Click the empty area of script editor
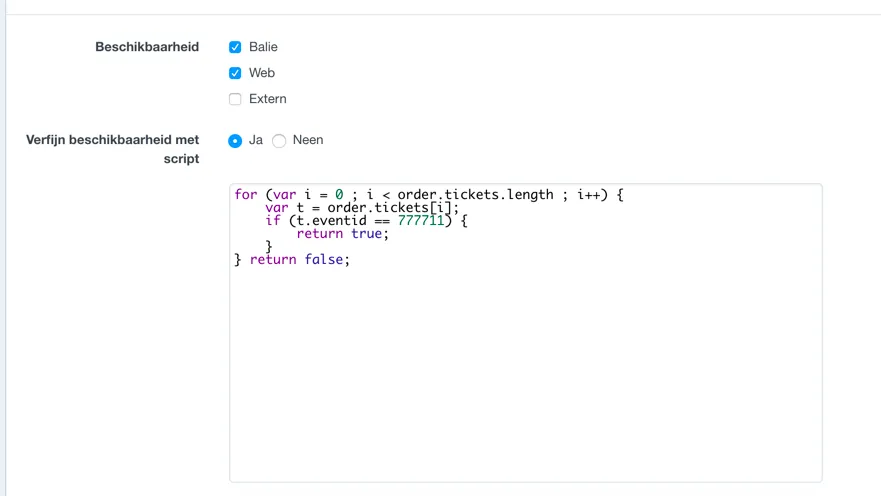This screenshot has width=881, height=496. (525, 380)
